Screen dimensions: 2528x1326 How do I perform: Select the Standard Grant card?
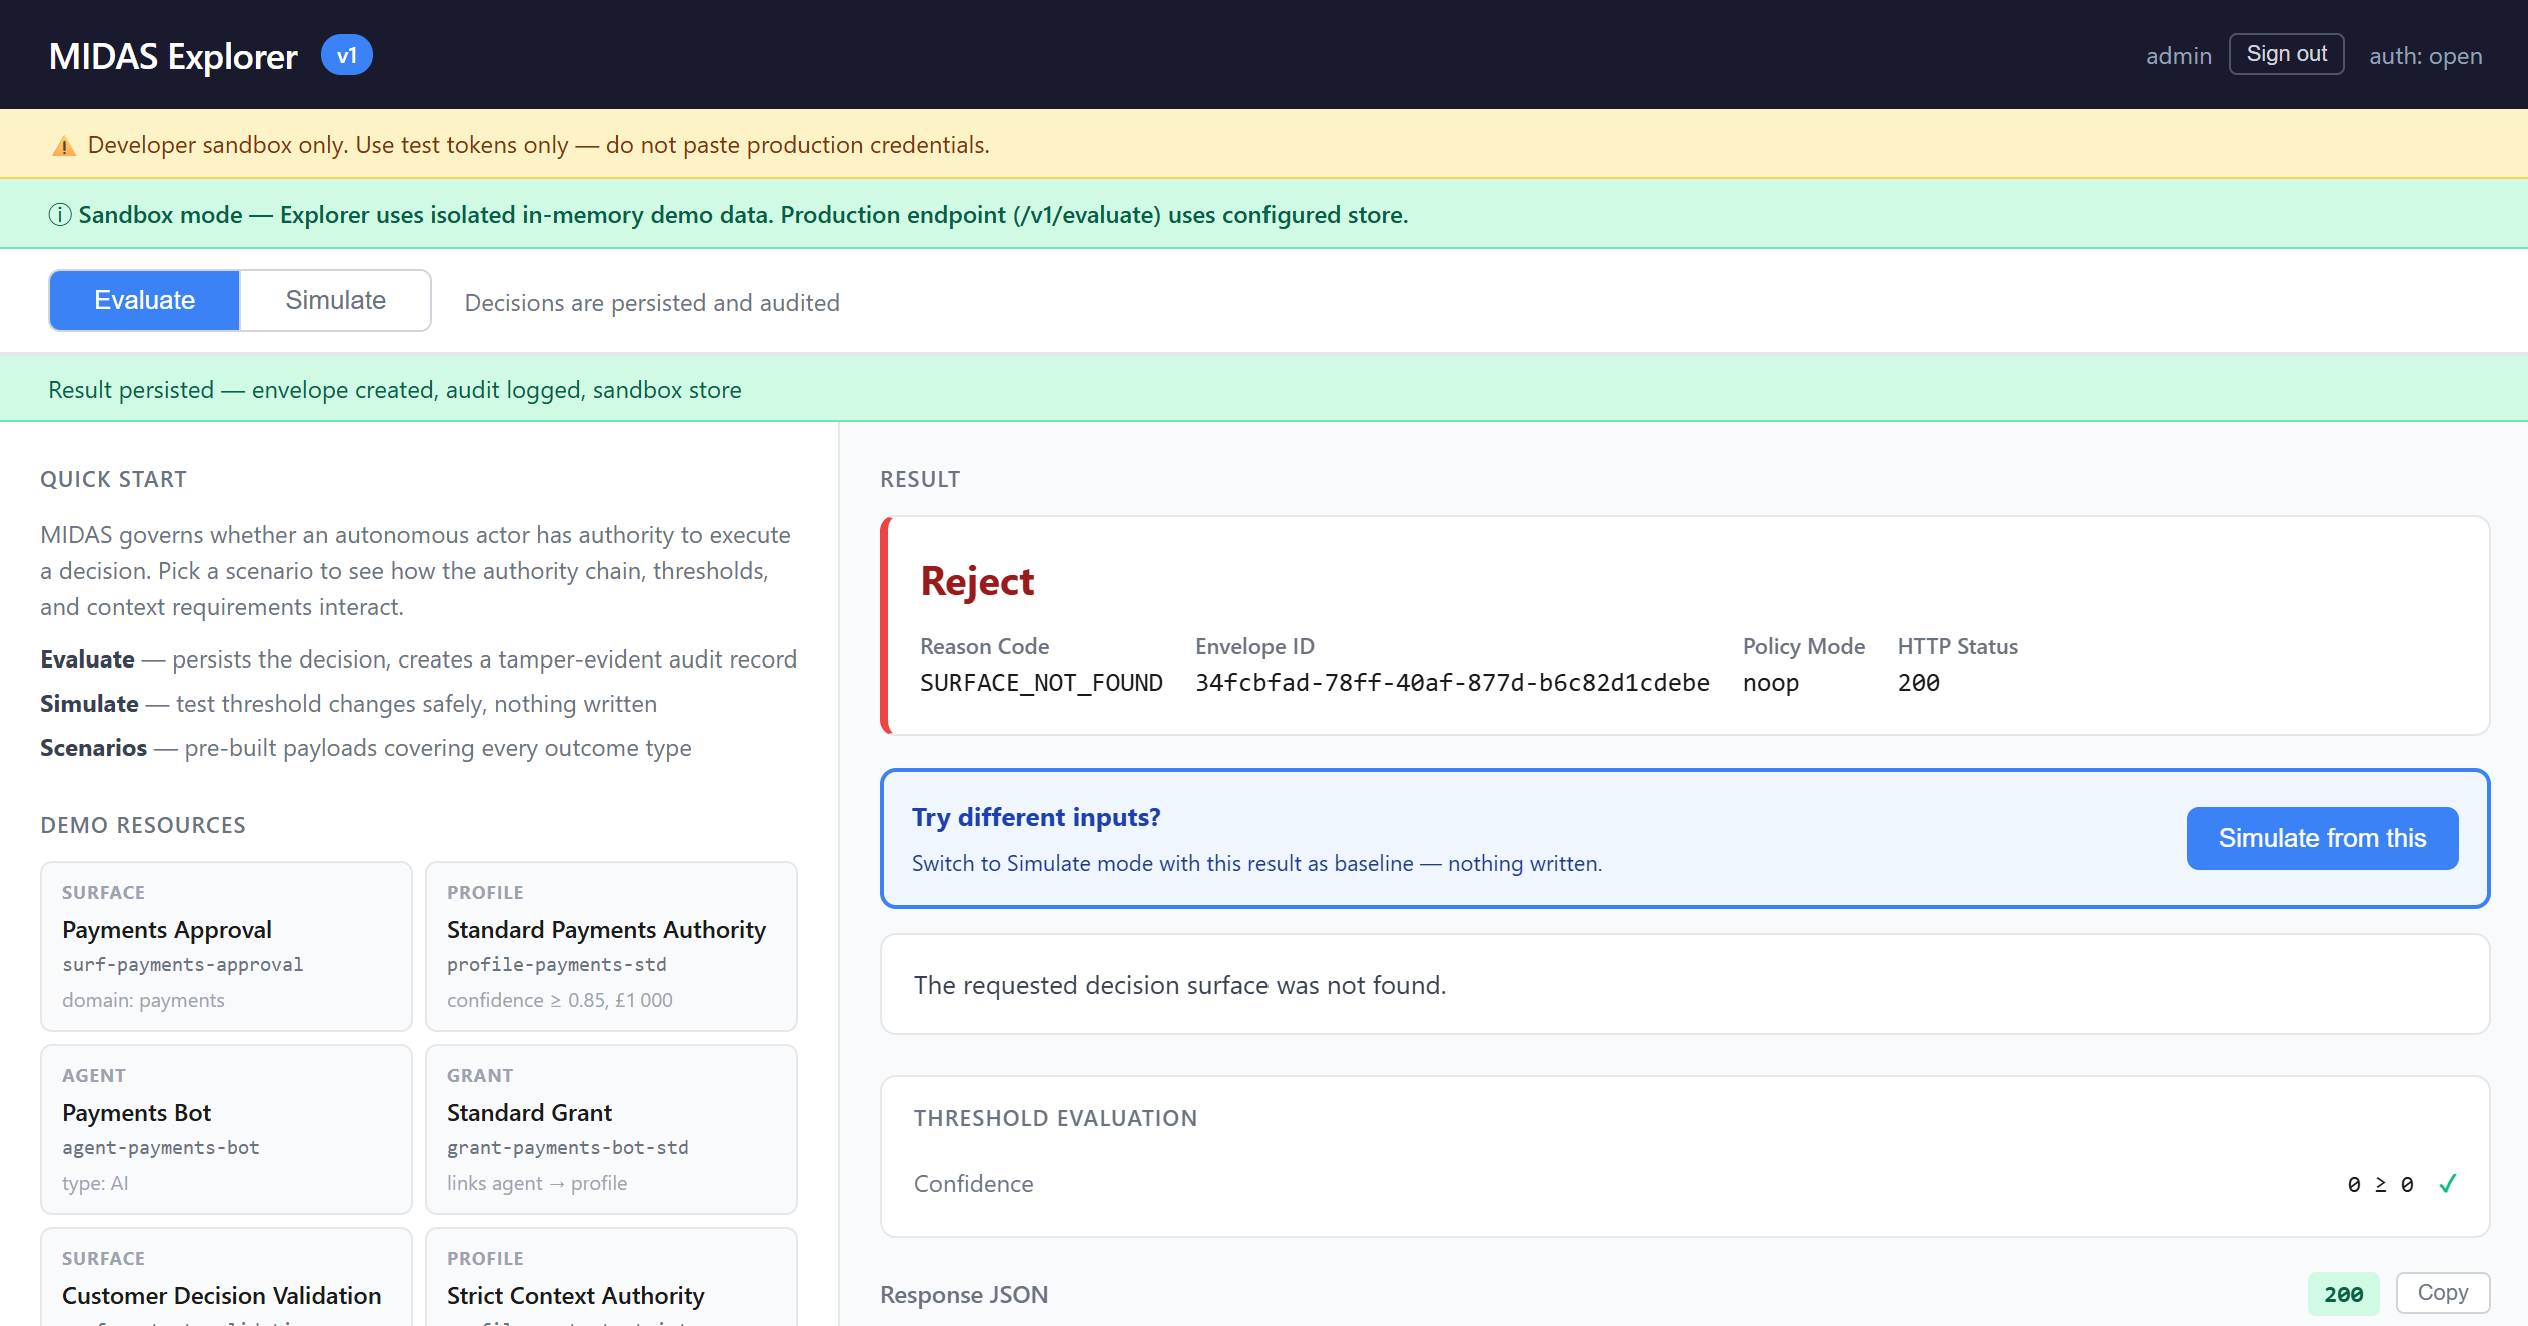coord(610,1128)
